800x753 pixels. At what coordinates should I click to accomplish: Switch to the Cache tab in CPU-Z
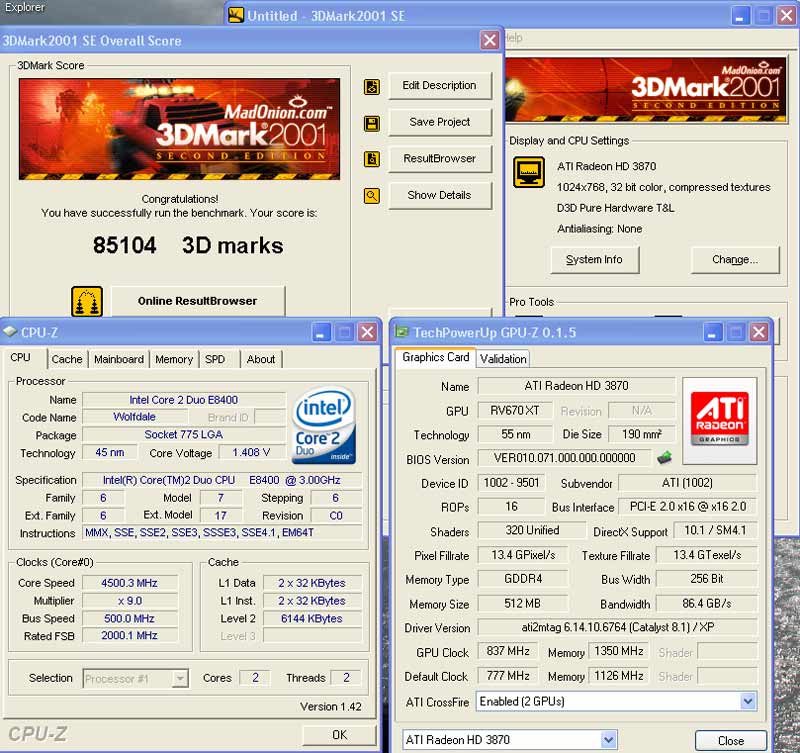tap(67, 359)
